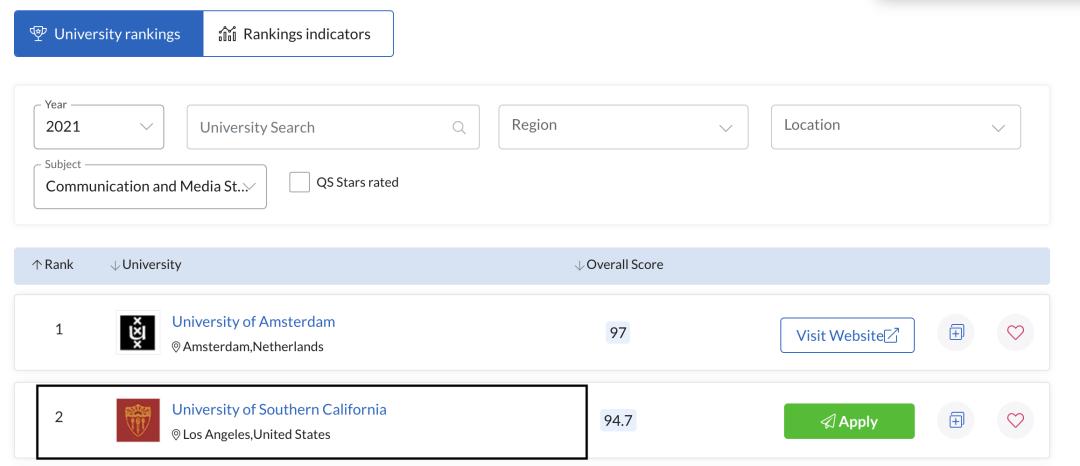Add University of Southern California to compare

coord(956,420)
